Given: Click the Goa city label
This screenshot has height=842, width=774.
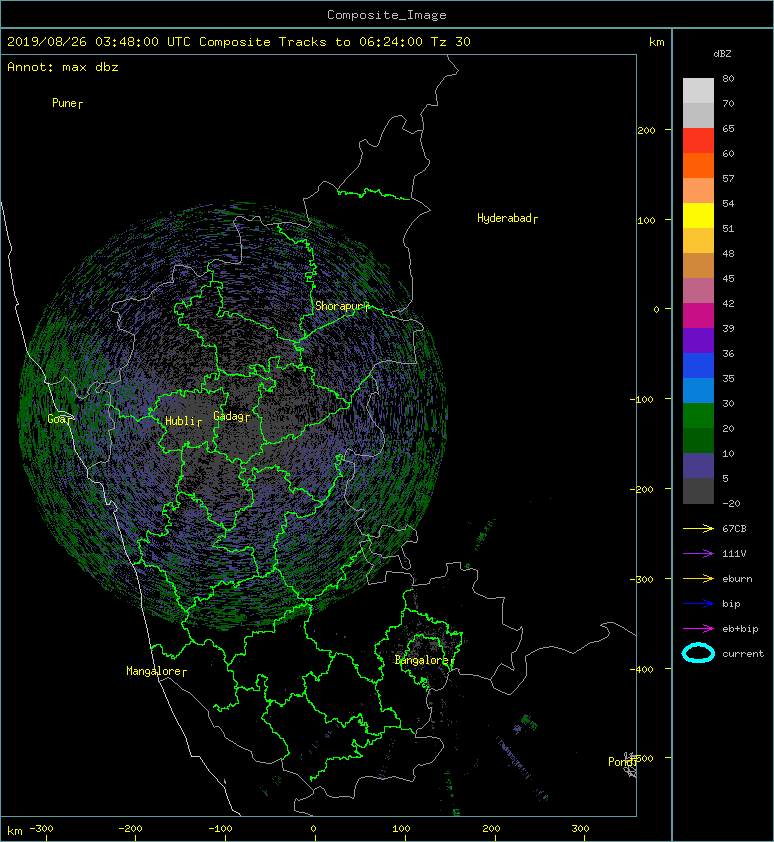Looking at the screenshot, I should point(59,419).
